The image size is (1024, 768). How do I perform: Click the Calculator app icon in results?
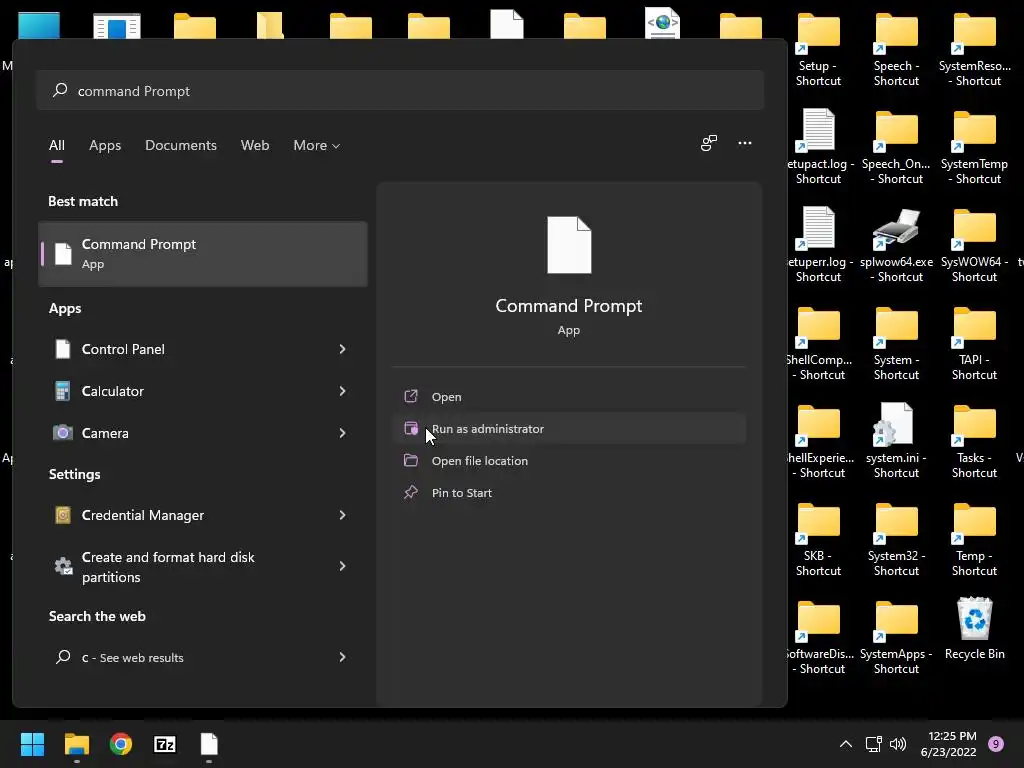pos(63,391)
